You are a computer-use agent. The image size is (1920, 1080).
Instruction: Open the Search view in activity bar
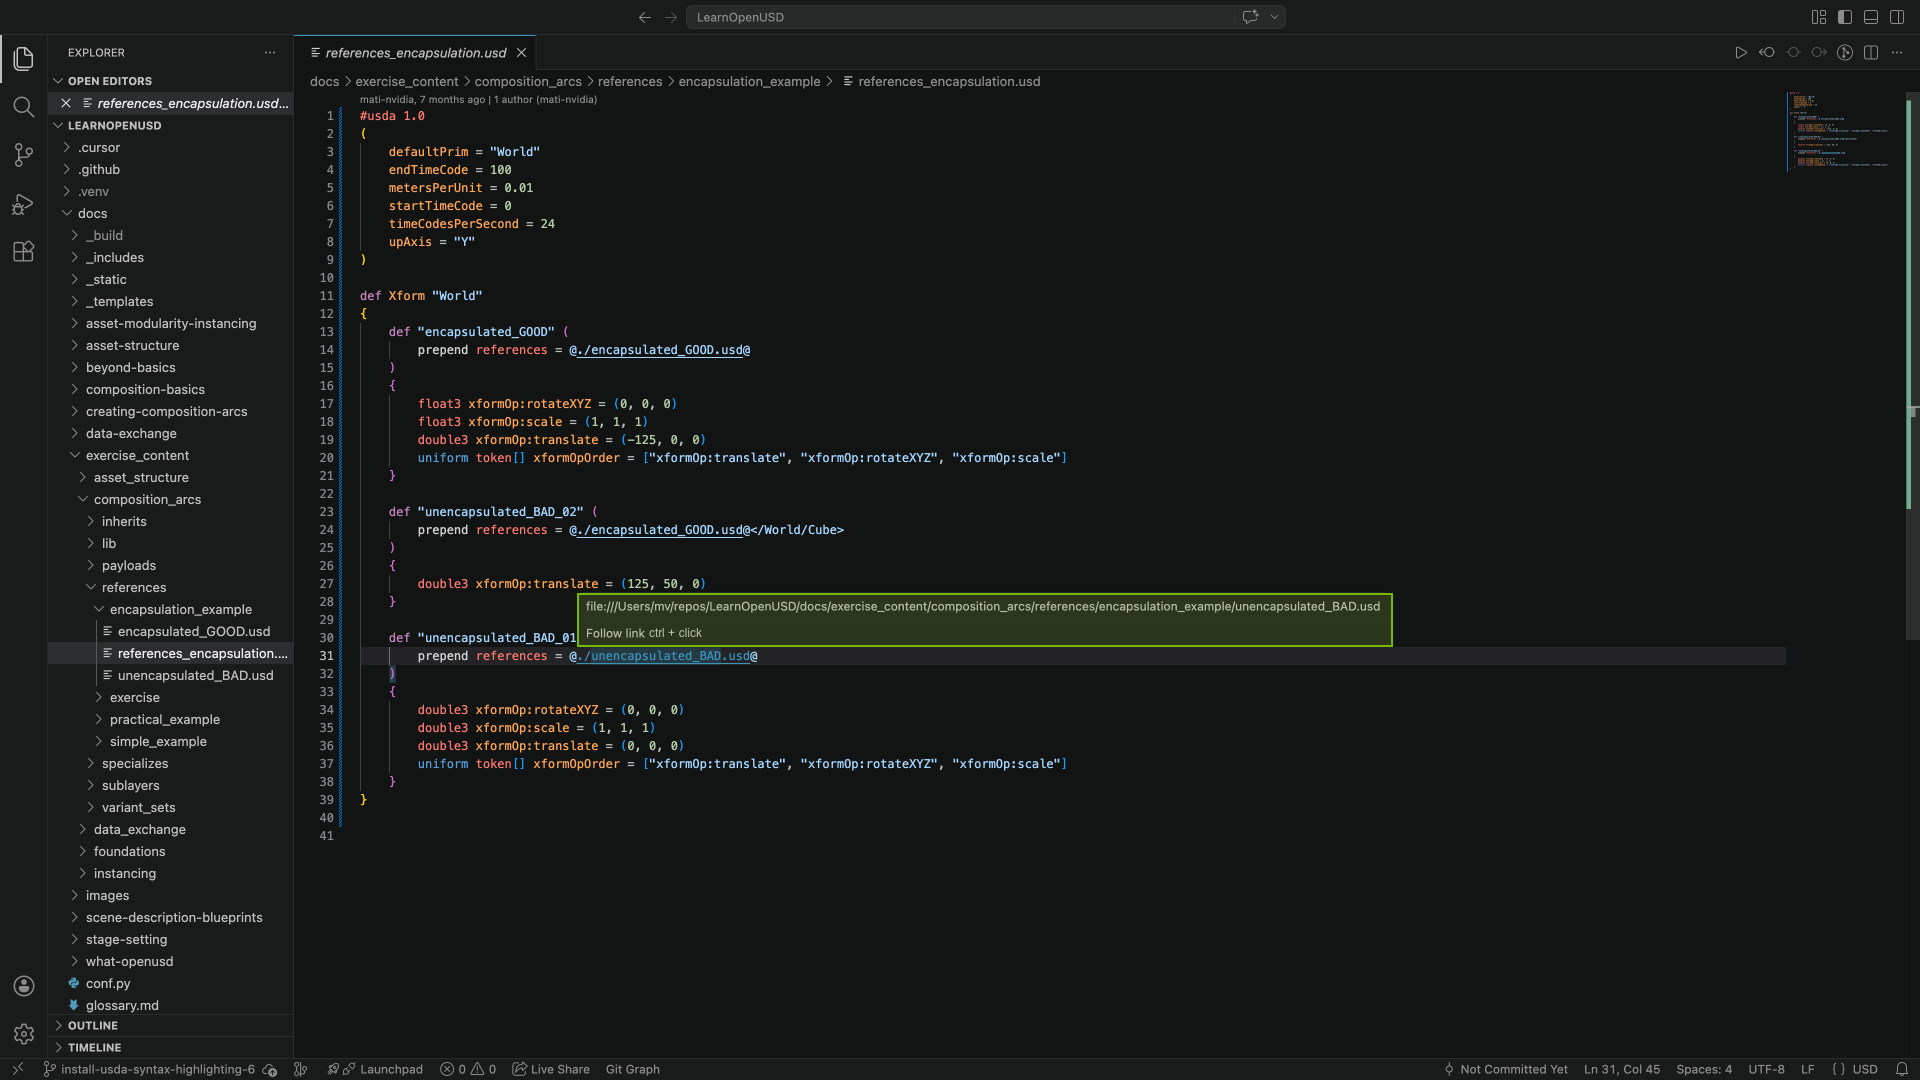point(24,107)
